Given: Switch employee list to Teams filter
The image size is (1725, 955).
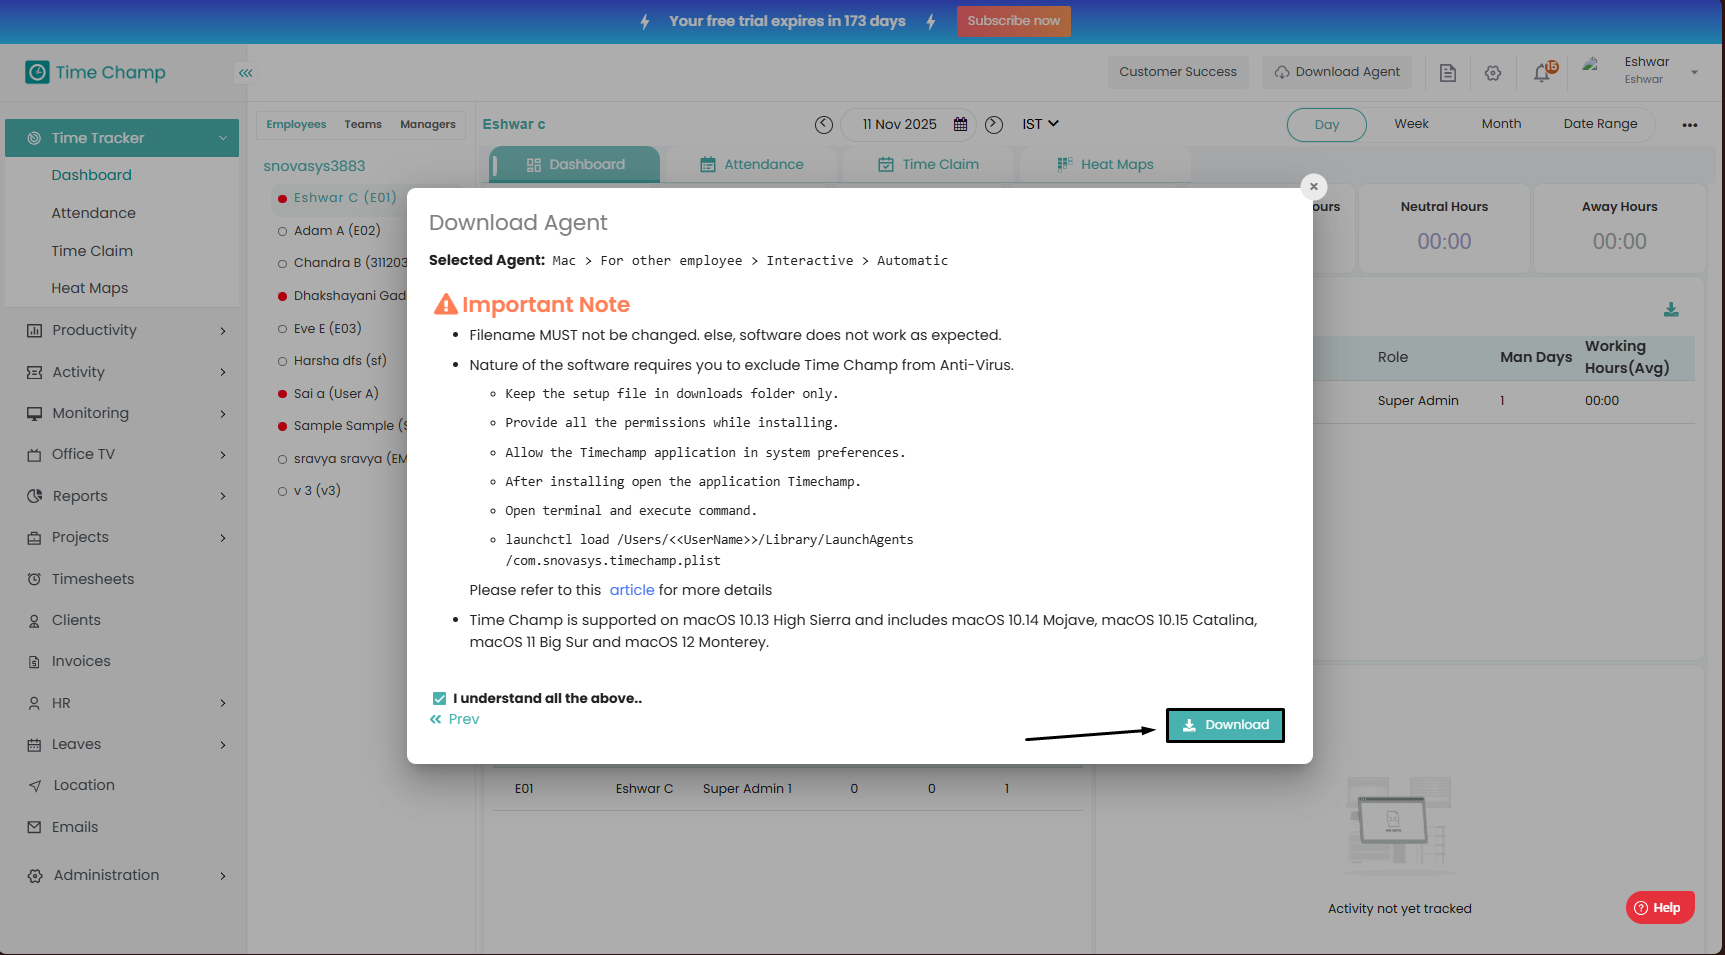Looking at the screenshot, I should (363, 125).
